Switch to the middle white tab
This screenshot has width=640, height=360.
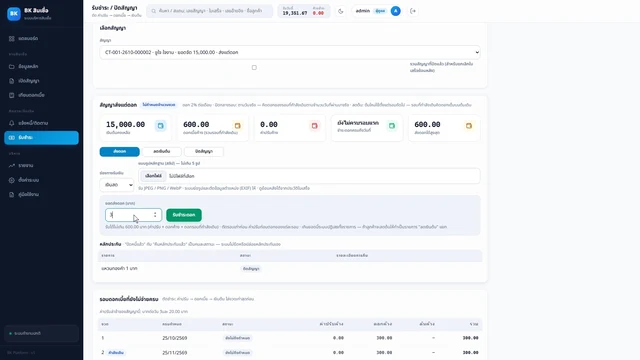tap(162, 151)
